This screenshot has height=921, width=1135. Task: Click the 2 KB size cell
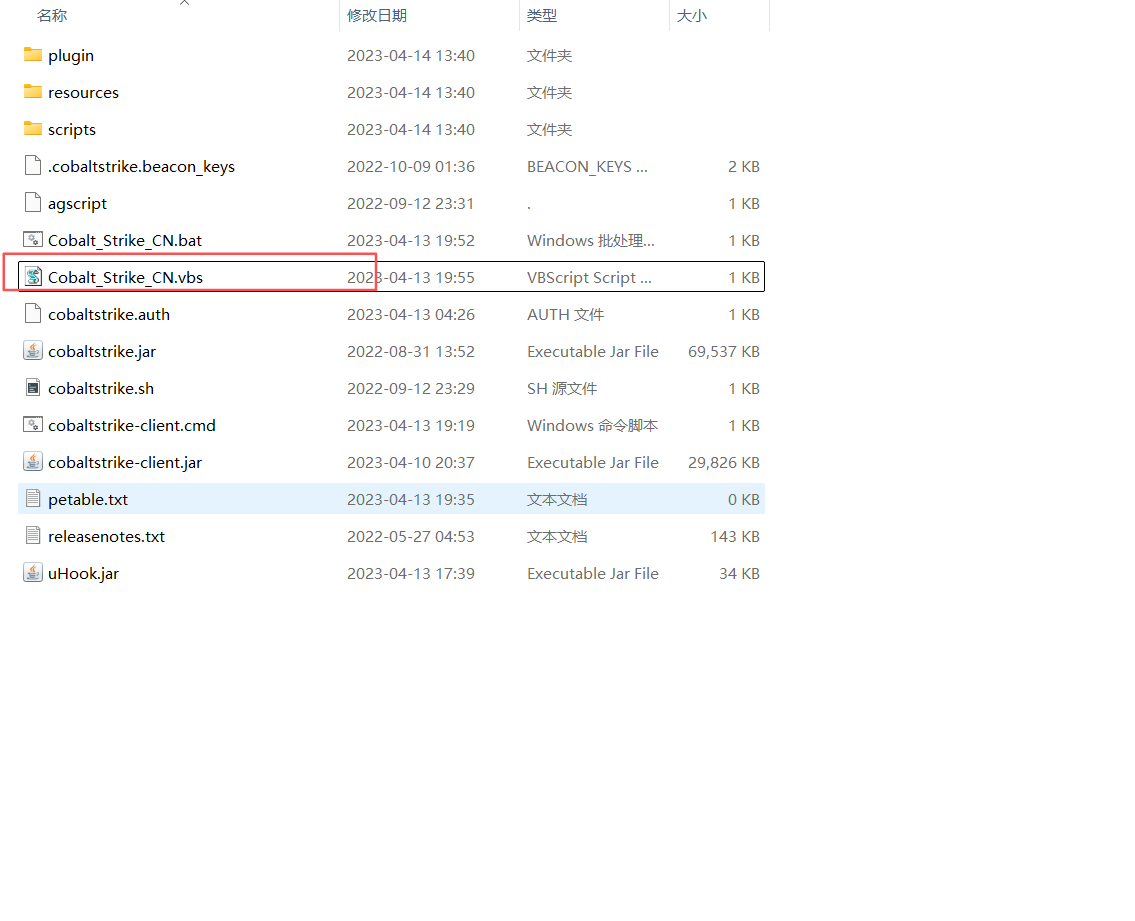743,167
